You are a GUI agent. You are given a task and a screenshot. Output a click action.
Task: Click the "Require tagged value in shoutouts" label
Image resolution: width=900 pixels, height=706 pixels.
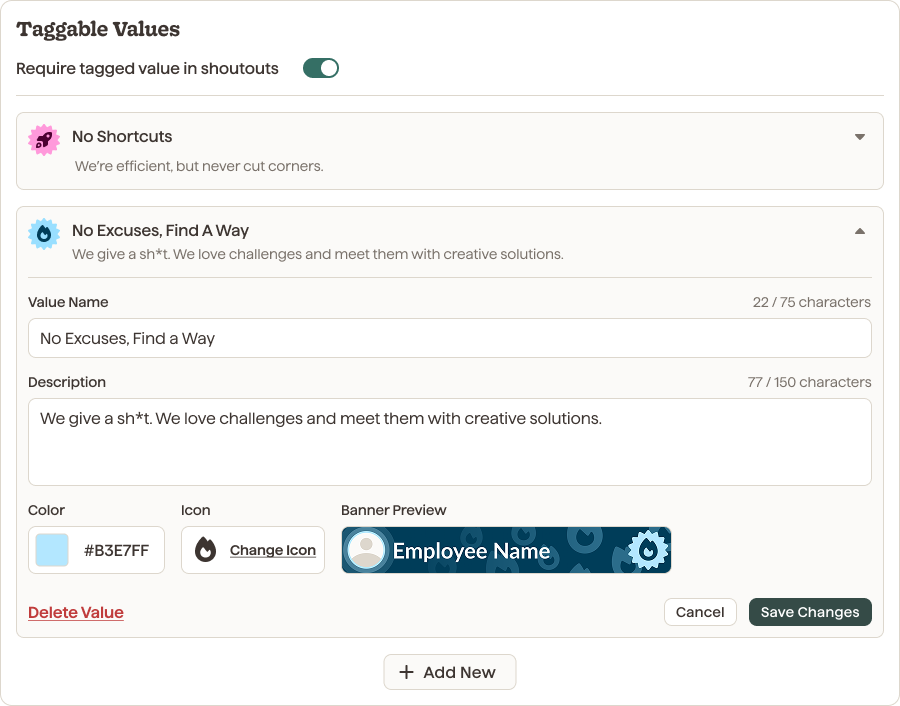(x=148, y=68)
